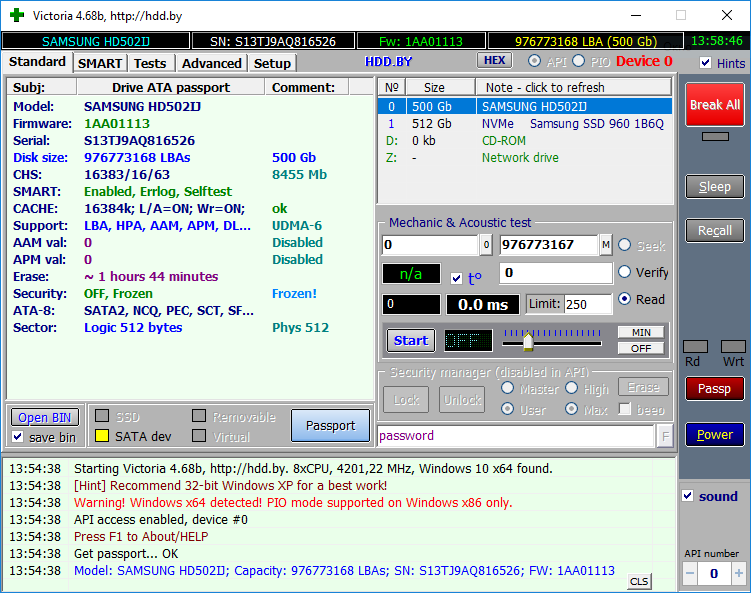This screenshot has width=751, height=593.
Task: Click the red Passp button
Action: (715, 388)
